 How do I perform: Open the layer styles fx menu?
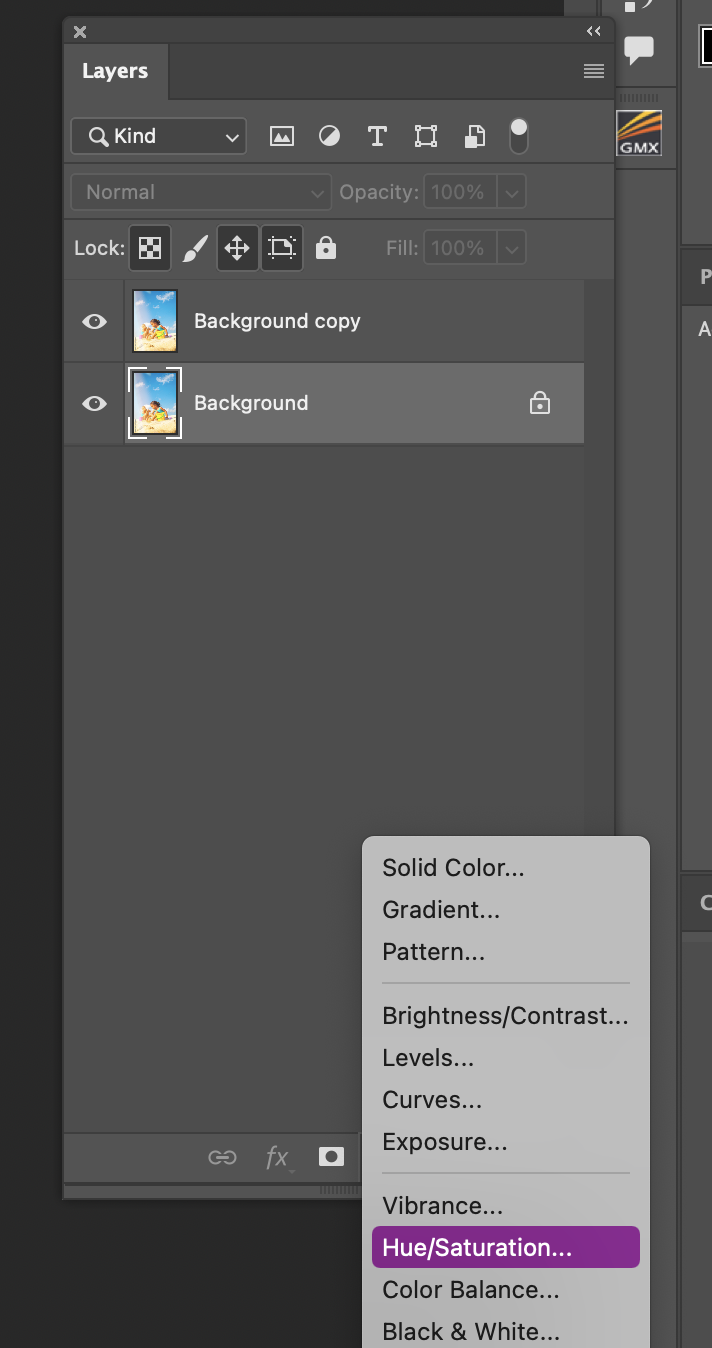click(277, 1157)
